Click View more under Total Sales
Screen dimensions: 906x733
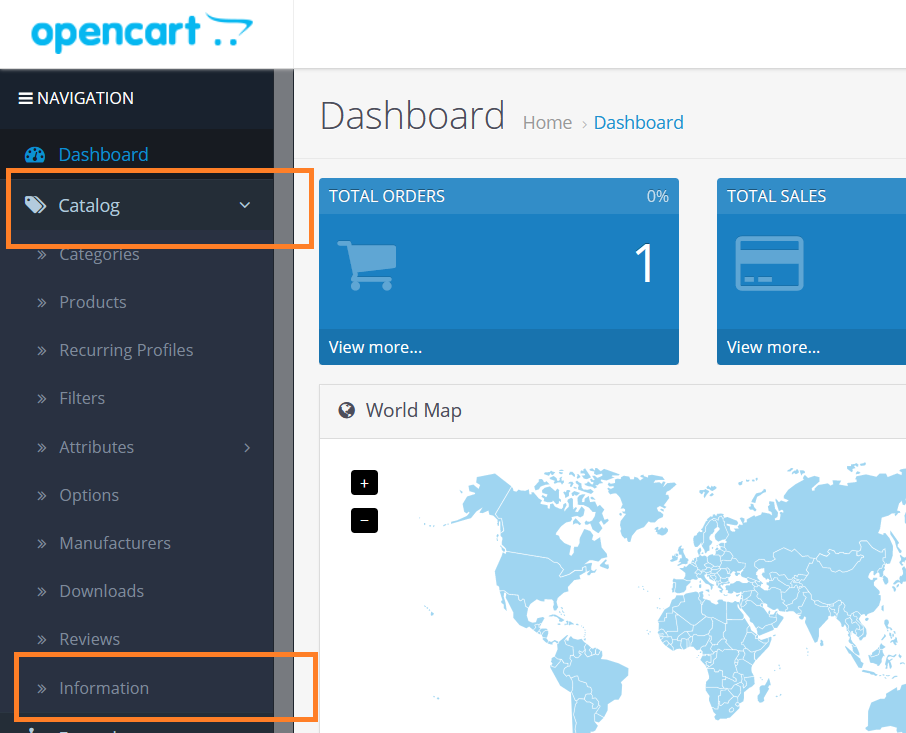tap(773, 347)
